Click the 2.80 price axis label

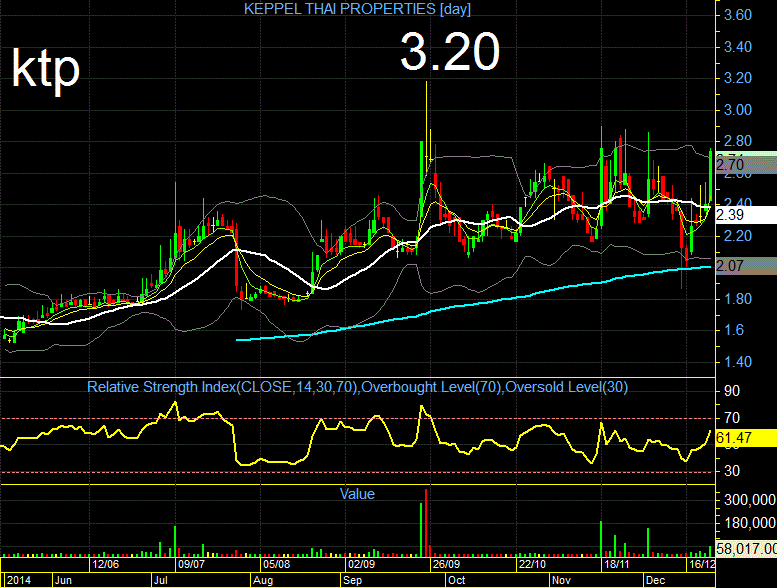click(738, 141)
